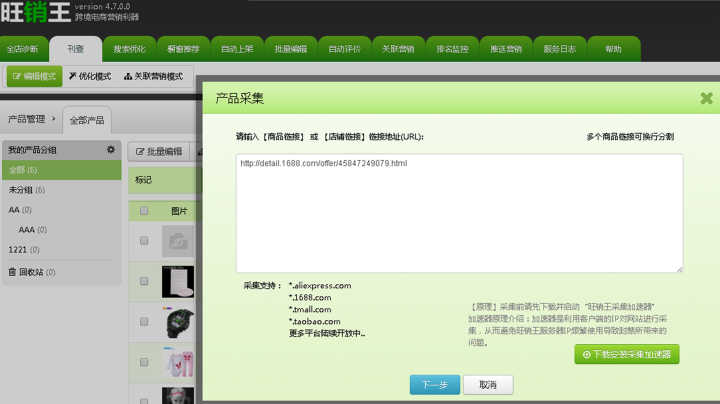Check the white product row checkbox

point(144,281)
